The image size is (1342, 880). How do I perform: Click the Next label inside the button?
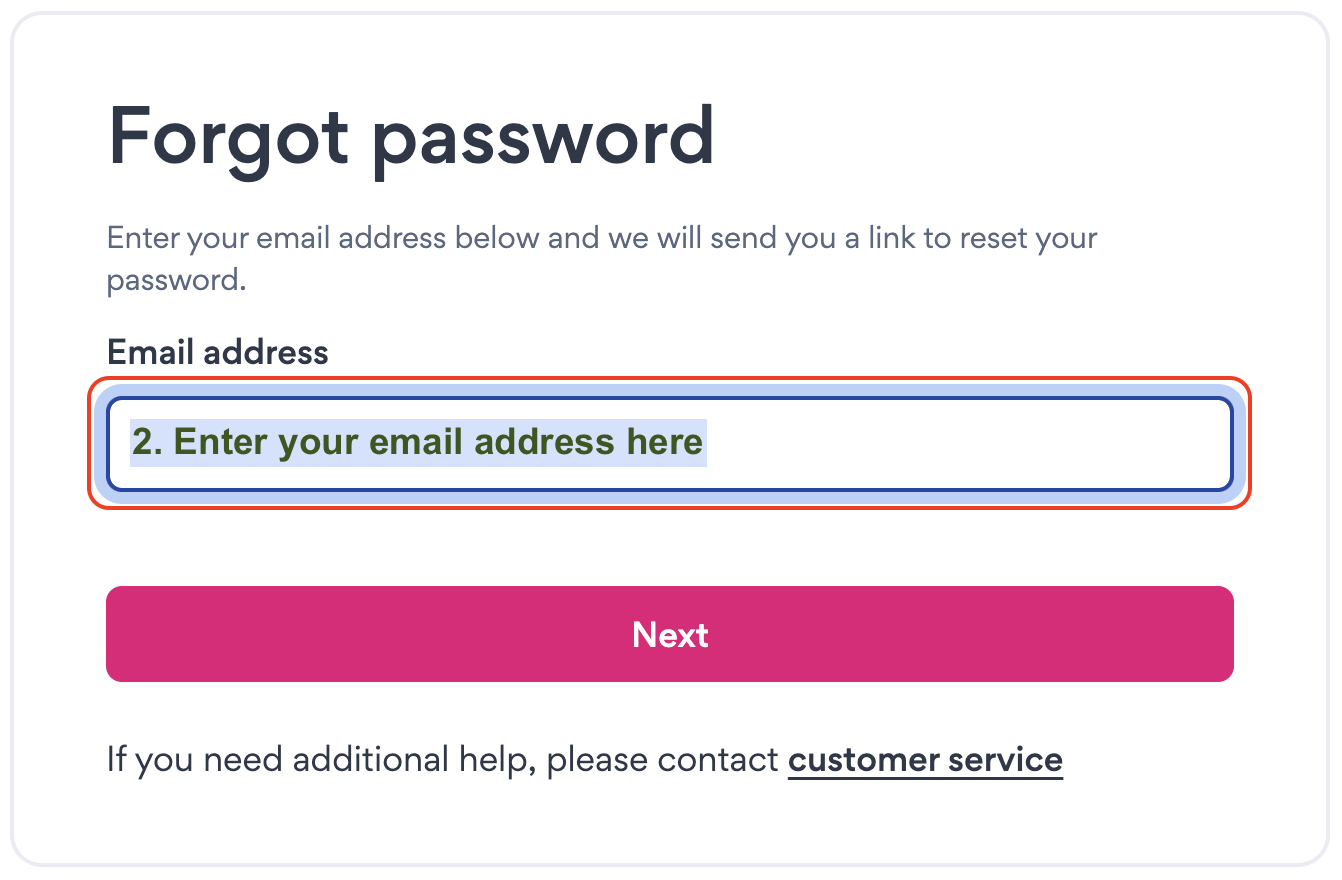tap(670, 634)
